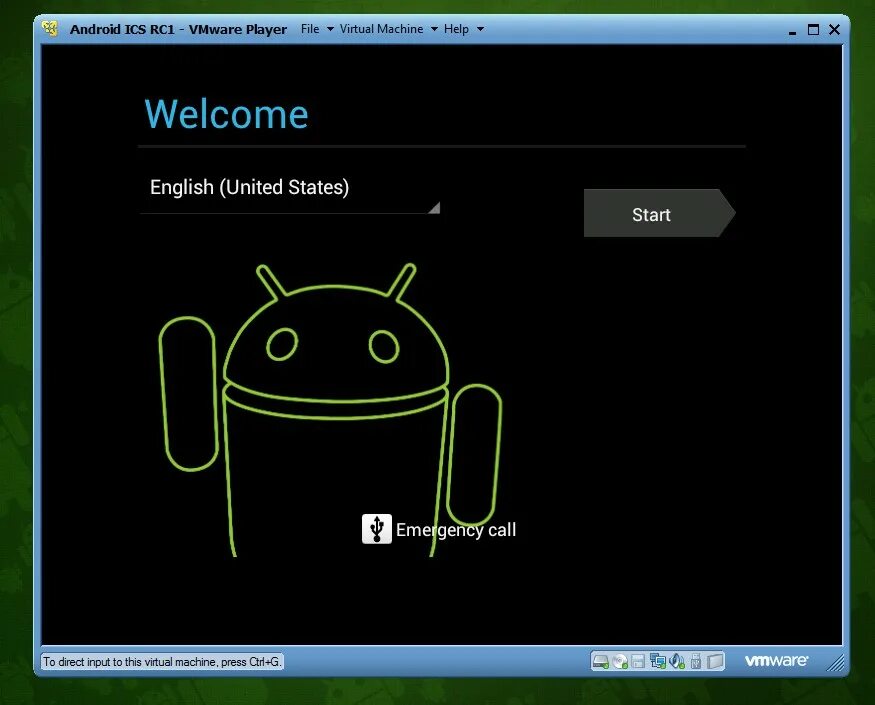Click the vmware logo in status bar
This screenshot has height=705, width=875.
pos(776,661)
